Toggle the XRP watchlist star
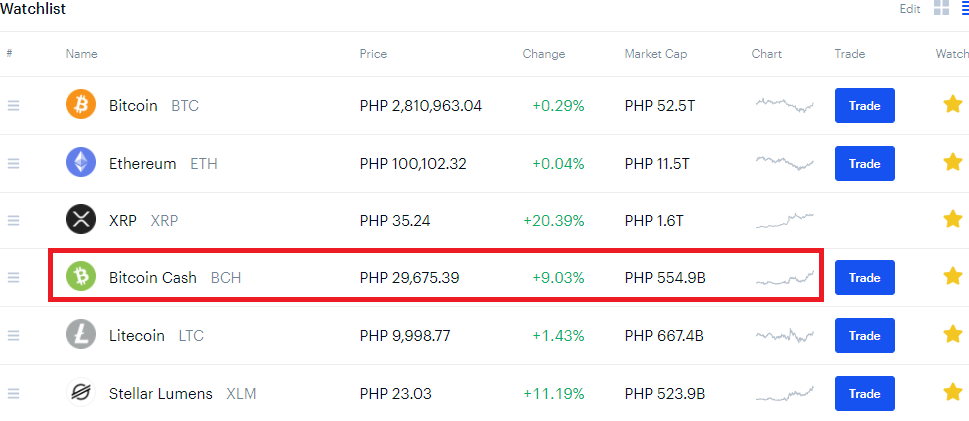Image resolution: width=969 pixels, height=421 pixels. (953, 219)
